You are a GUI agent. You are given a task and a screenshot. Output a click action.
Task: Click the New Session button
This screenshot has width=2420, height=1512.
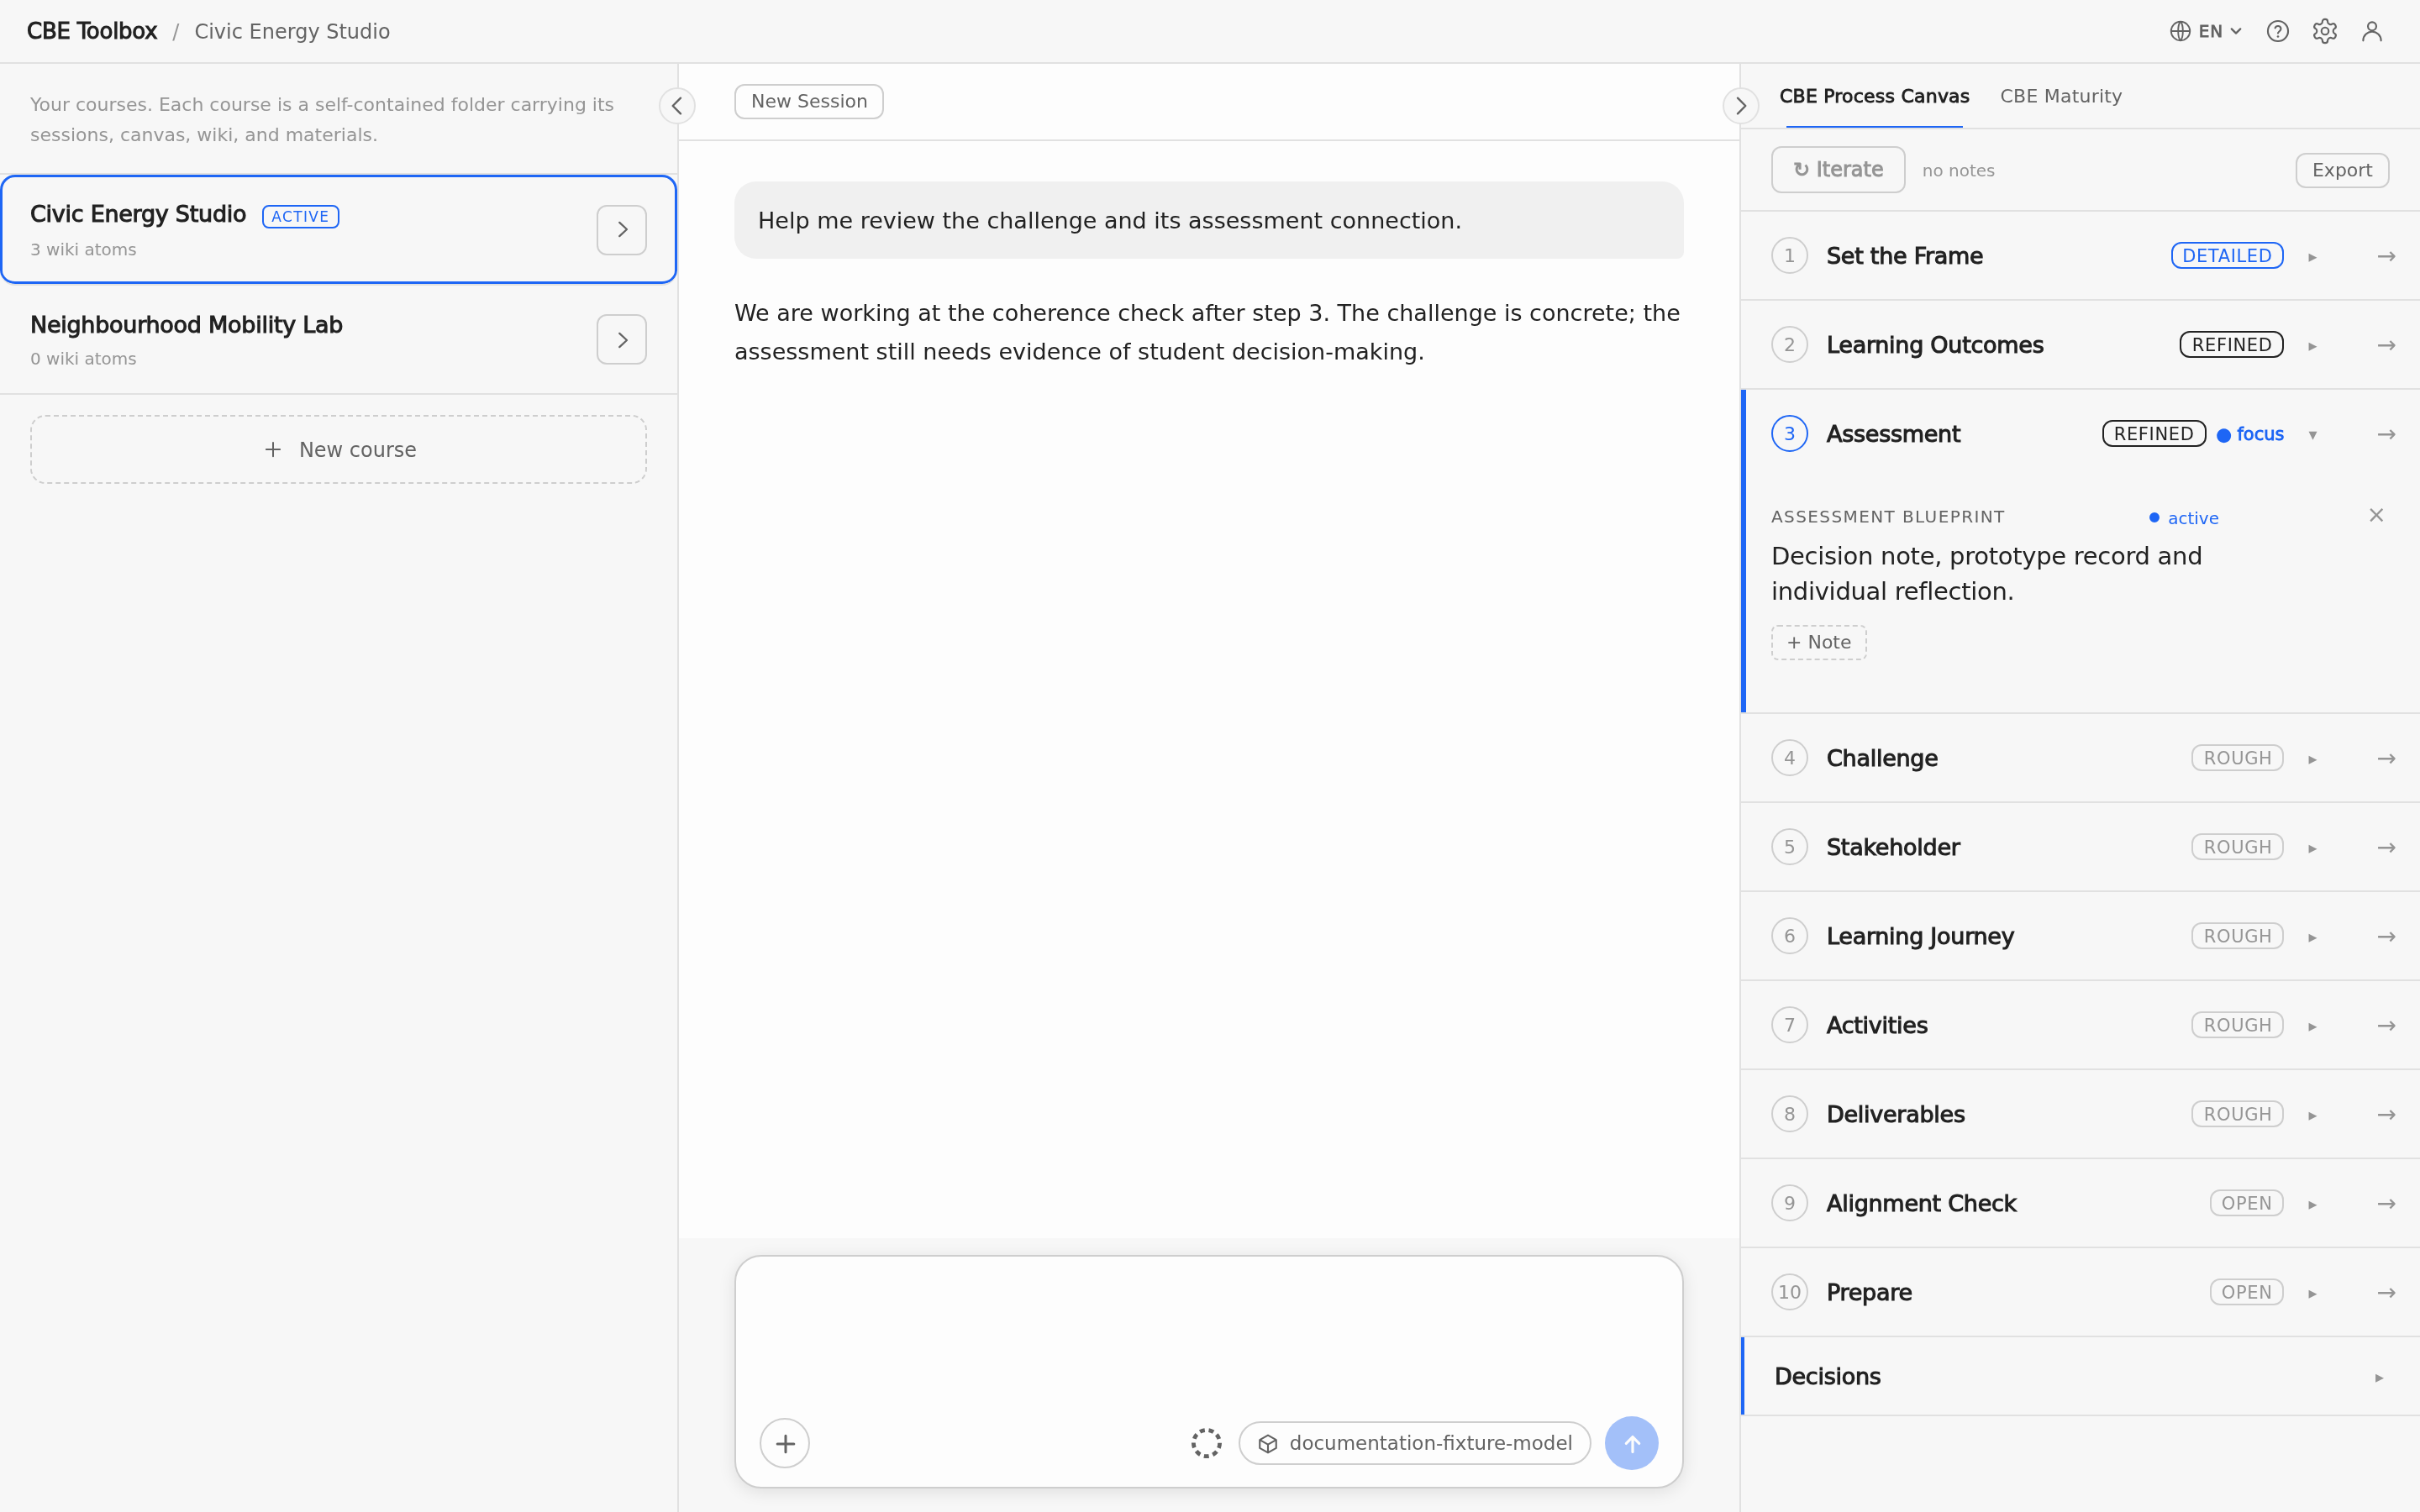(x=808, y=101)
